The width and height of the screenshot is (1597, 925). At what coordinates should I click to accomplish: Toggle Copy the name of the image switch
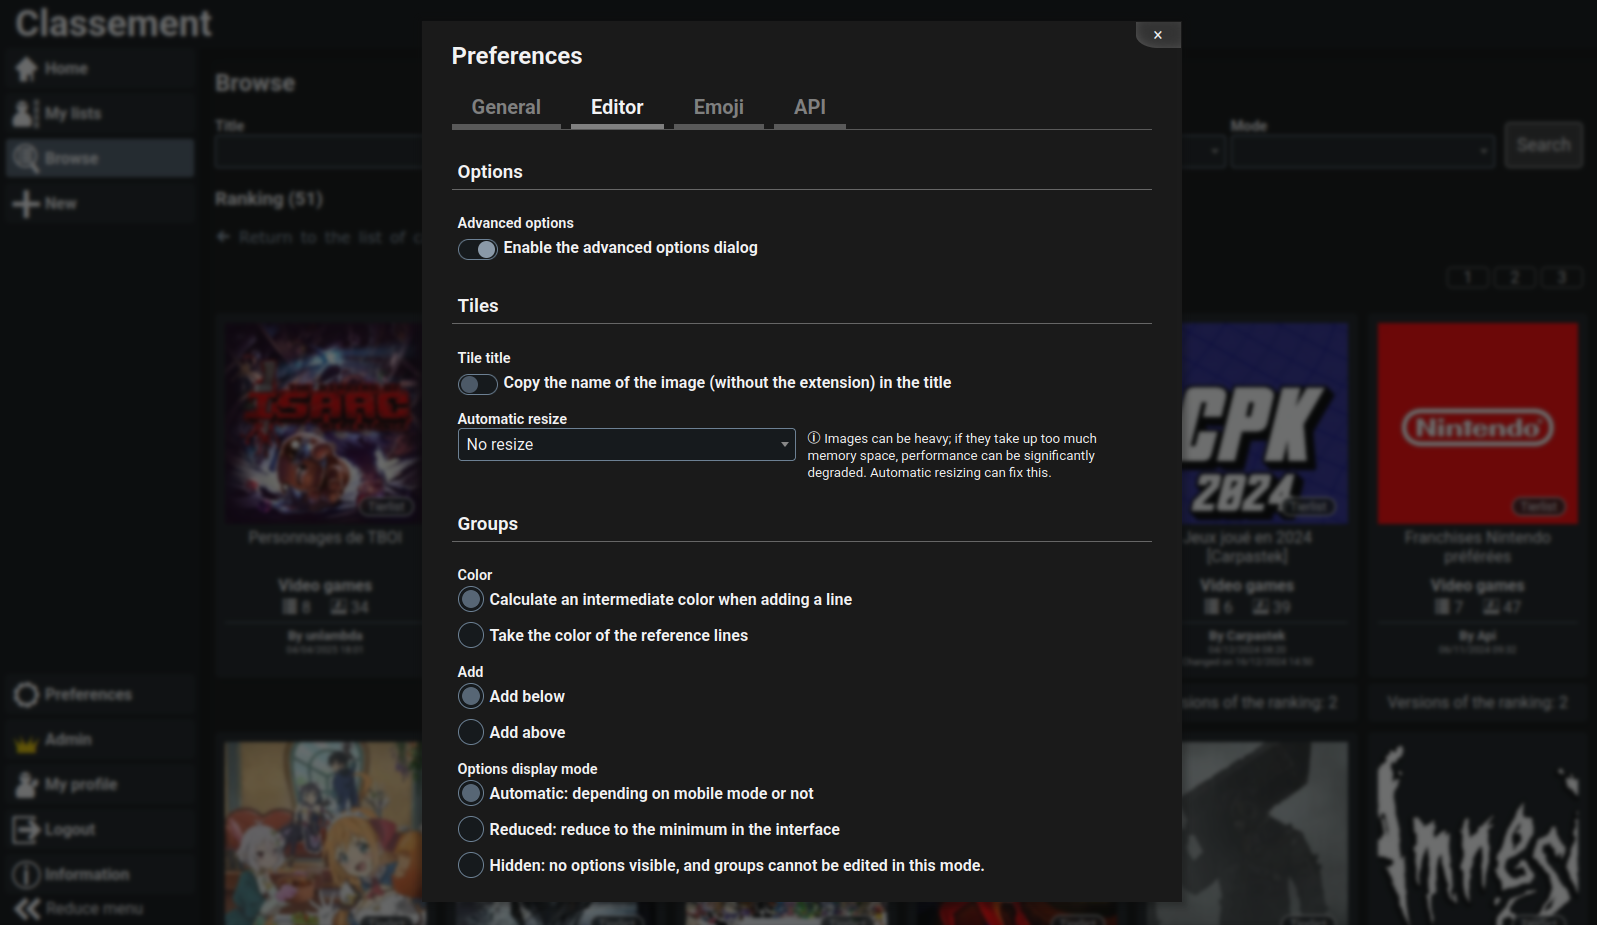coord(478,384)
